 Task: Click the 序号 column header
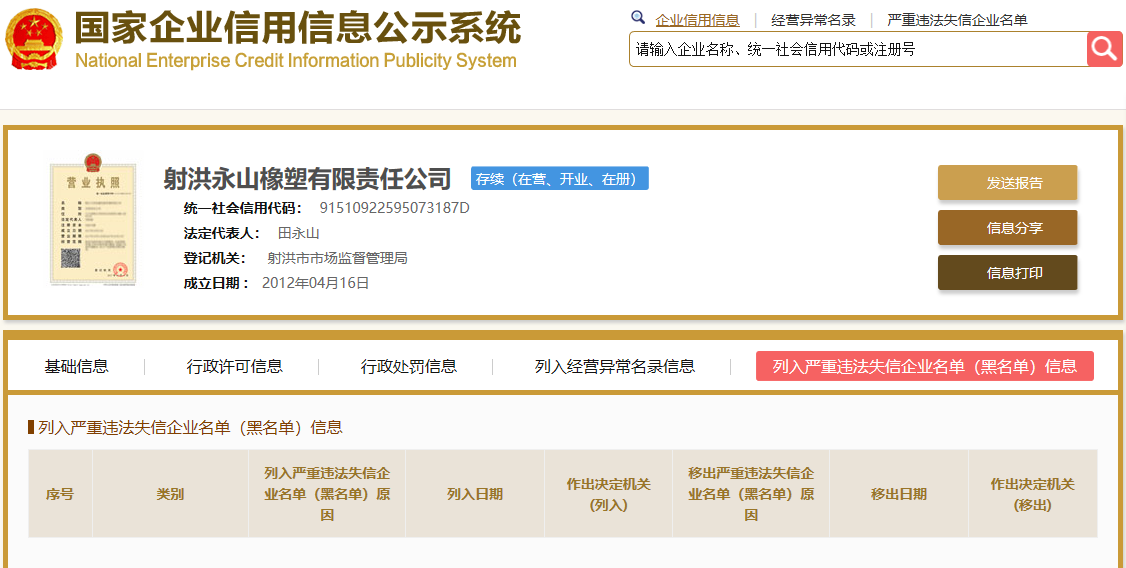coord(60,494)
